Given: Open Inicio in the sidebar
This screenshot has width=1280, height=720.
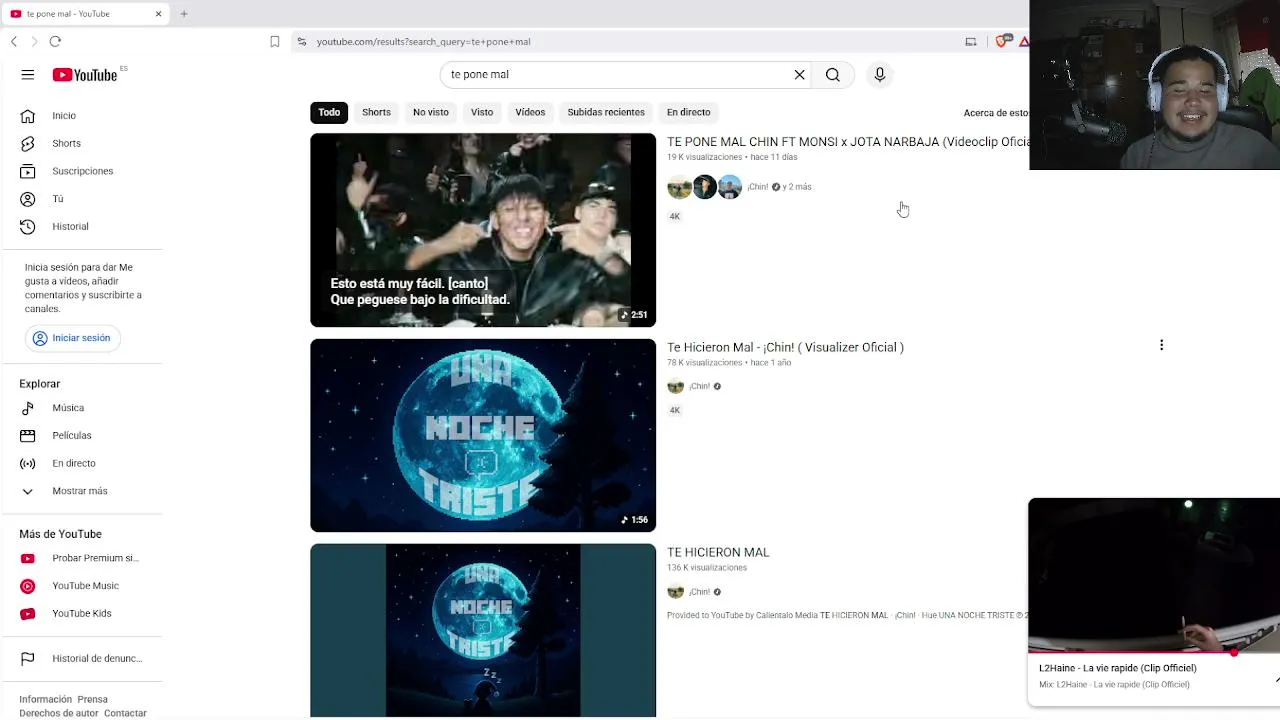Looking at the screenshot, I should 84,116.
